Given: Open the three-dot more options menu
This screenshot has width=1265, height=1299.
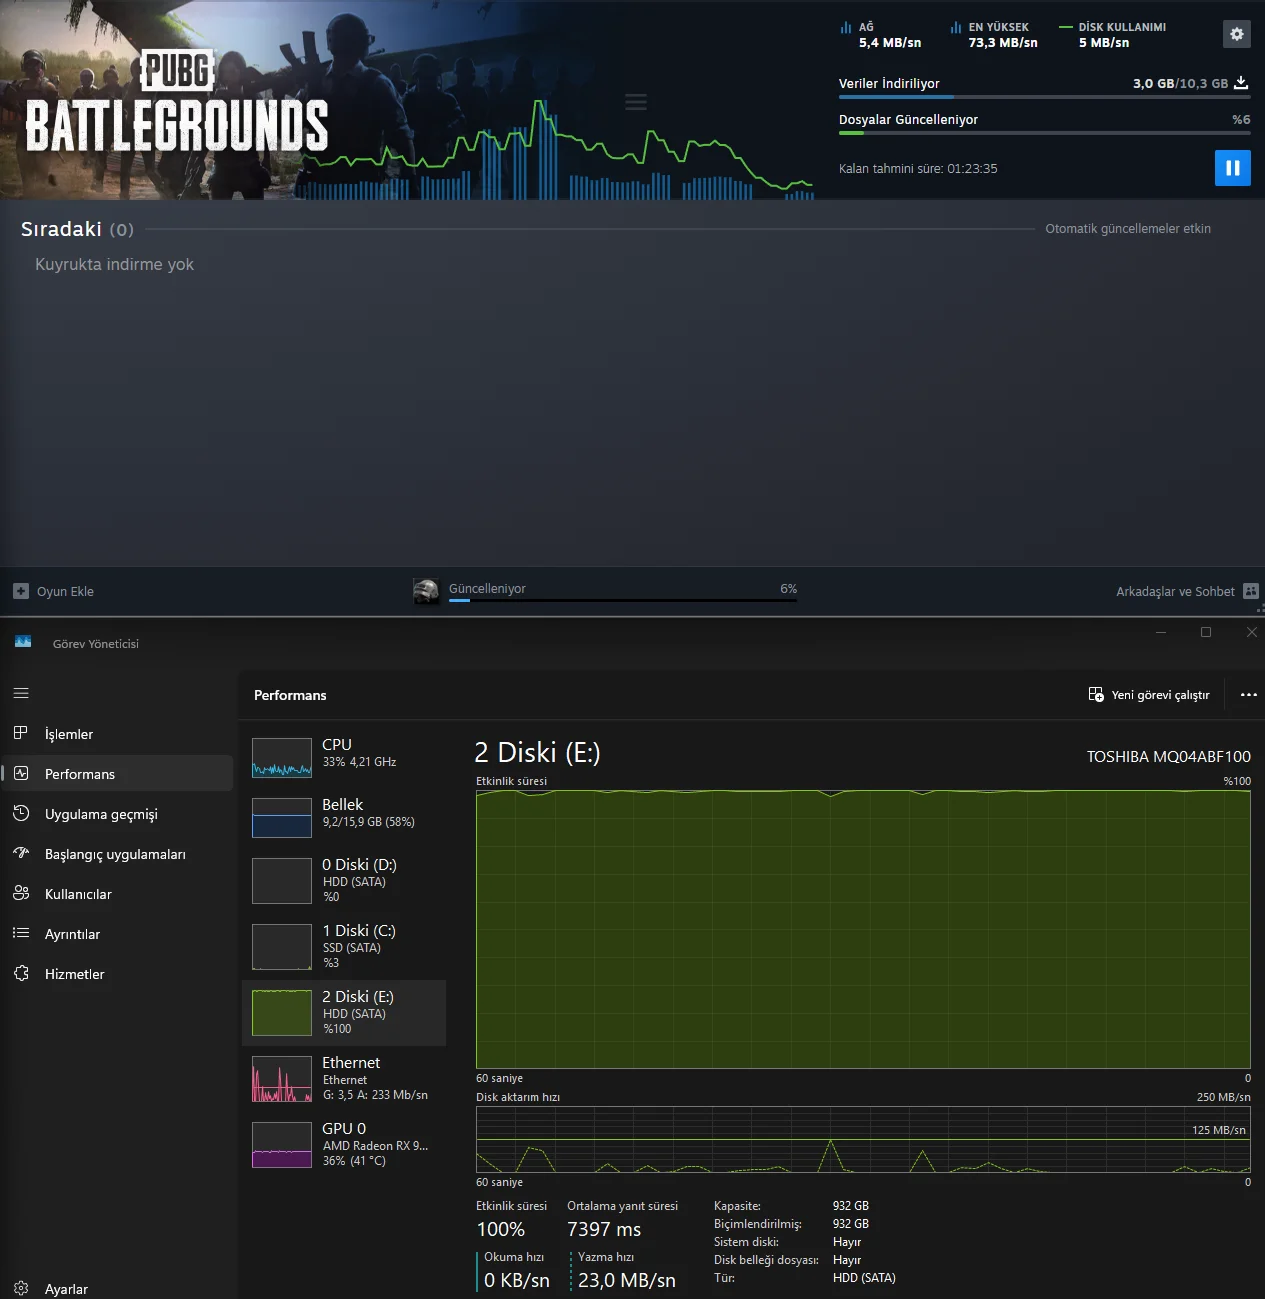Looking at the screenshot, I should point(1248,695).
